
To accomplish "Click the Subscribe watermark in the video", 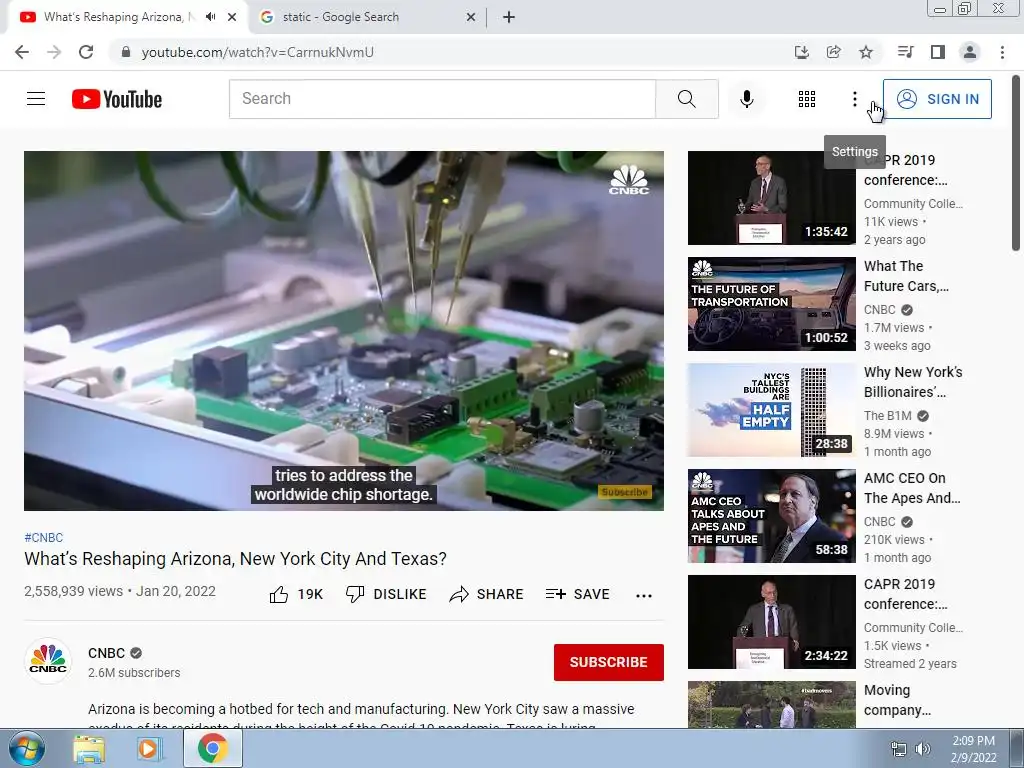I will (x=624, y=492).
